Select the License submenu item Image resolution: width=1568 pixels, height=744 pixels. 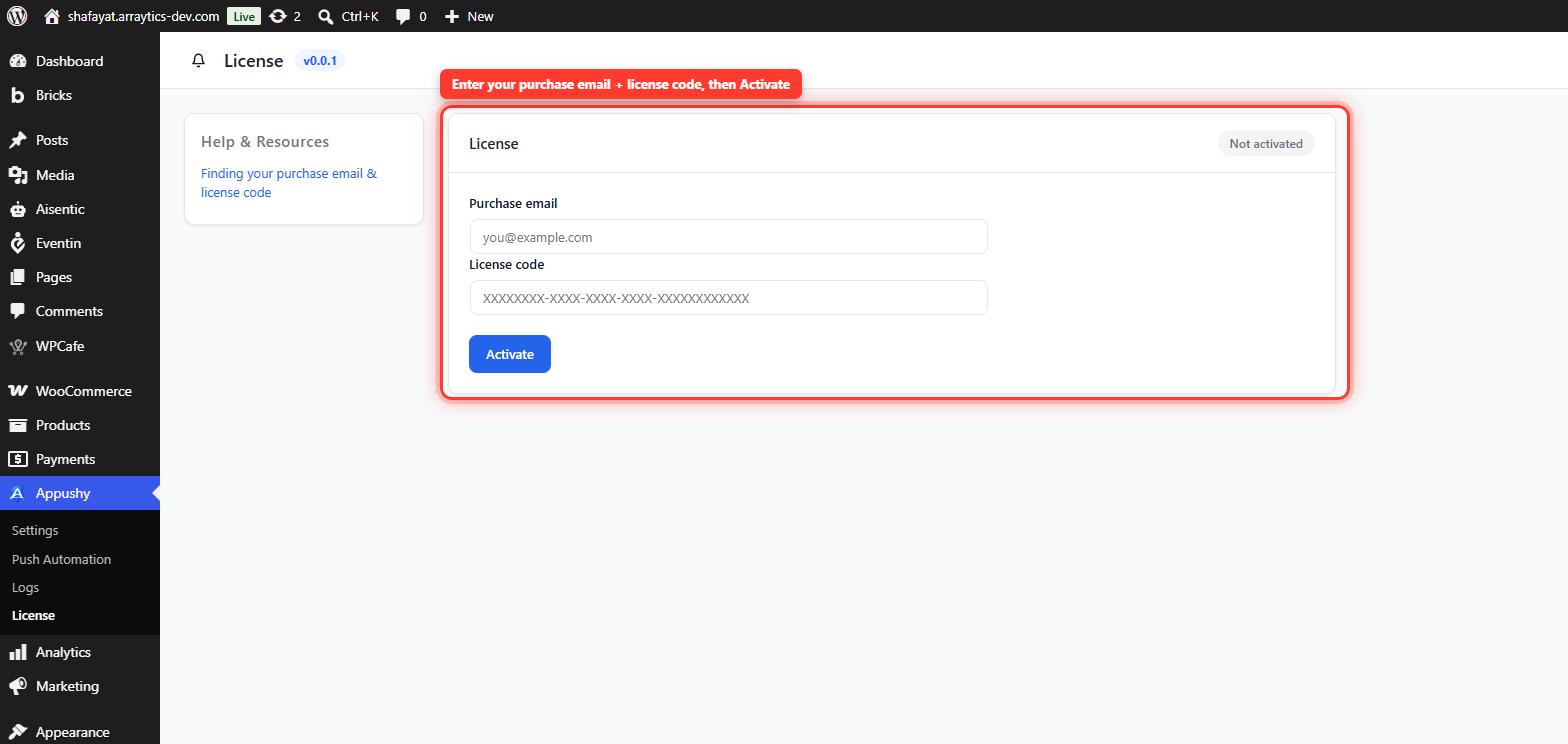pyautogui.click(x=33, y=615)
